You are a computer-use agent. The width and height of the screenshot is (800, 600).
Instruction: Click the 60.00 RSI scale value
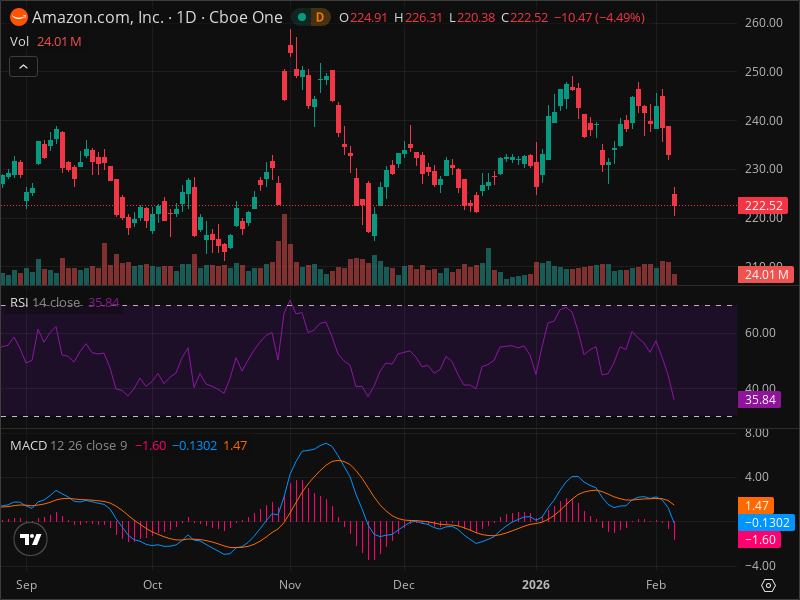760,333
